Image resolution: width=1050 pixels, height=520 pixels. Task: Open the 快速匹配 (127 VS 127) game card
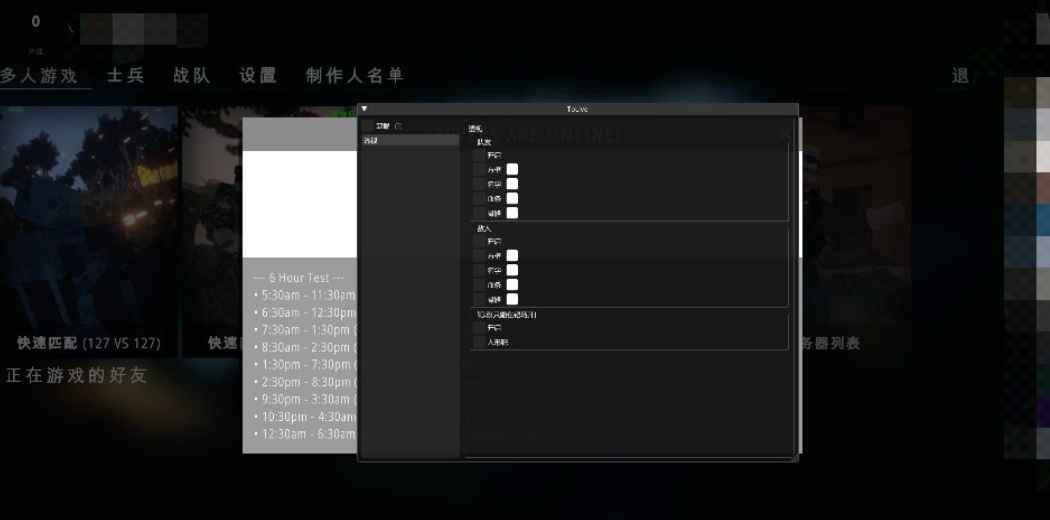click(89, 232)
